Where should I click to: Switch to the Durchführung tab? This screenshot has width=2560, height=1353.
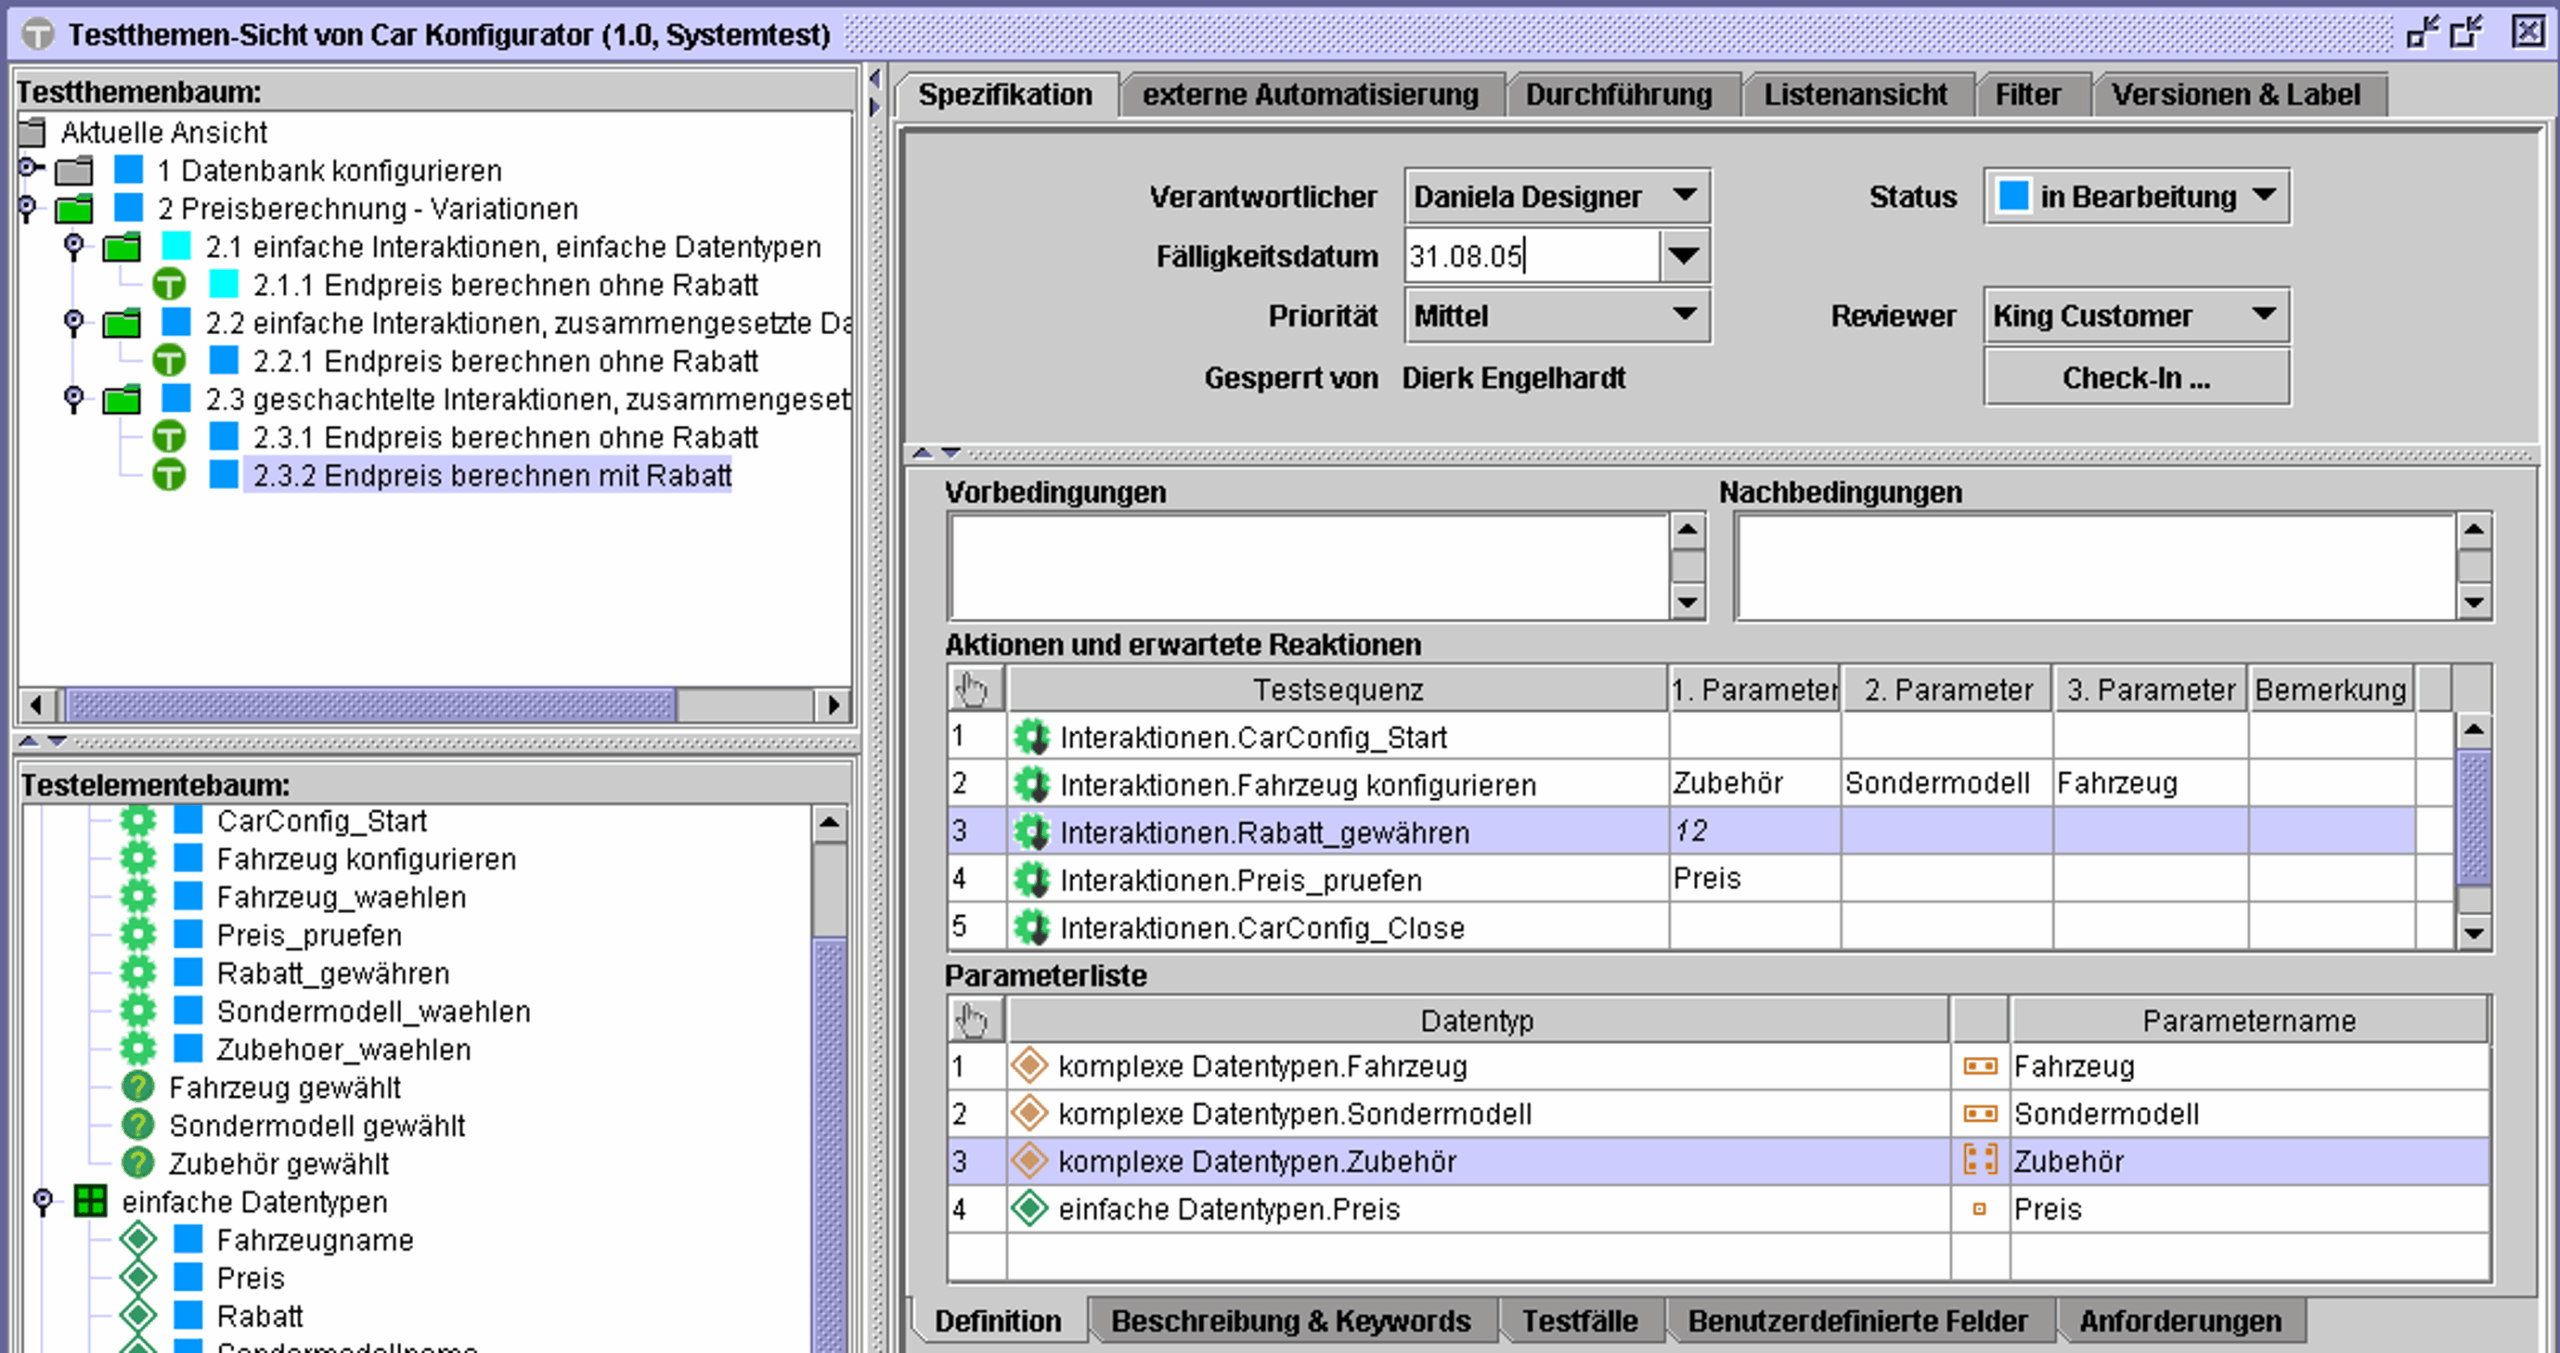point(1619,95)
